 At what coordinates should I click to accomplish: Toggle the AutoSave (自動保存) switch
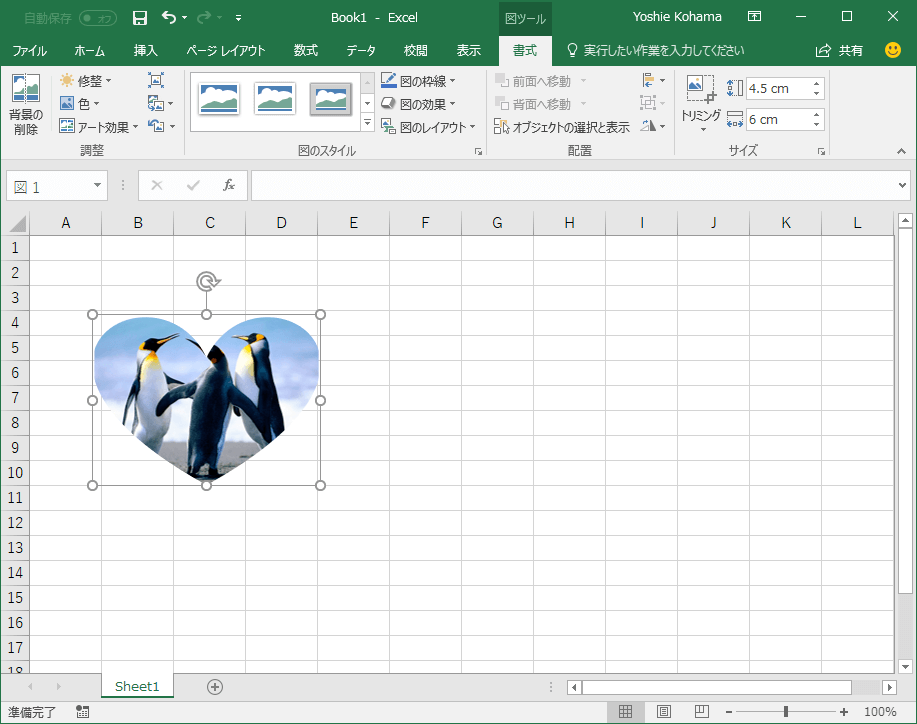[98, 18]
